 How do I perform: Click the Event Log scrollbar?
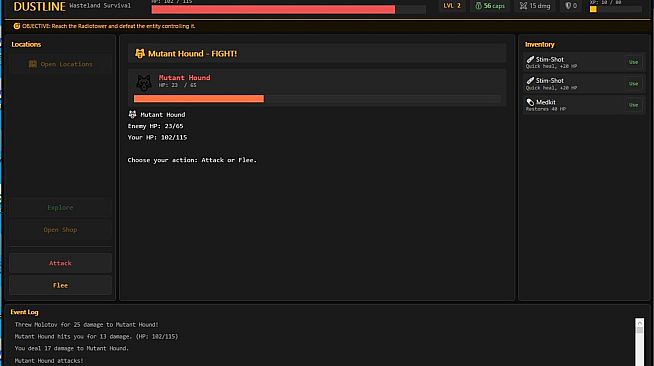(639, 342)
